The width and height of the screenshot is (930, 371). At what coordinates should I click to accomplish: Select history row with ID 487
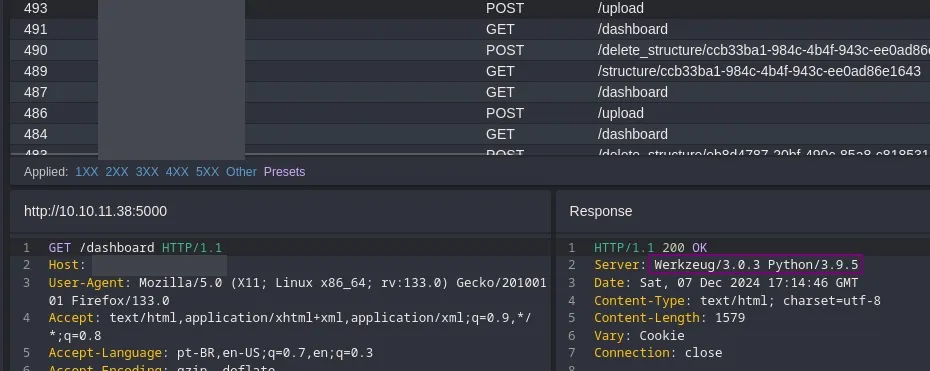[470, 92]
